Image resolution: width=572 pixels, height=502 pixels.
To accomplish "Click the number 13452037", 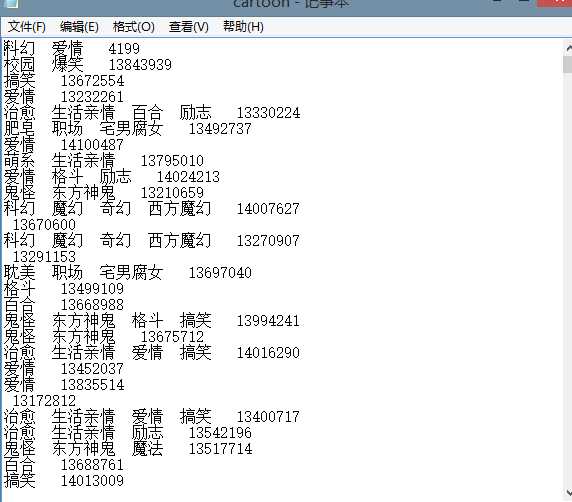I will 92,369.
